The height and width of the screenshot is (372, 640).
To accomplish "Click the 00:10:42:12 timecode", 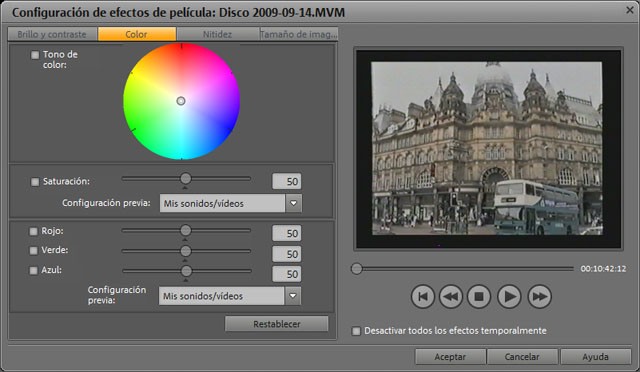I will click(603, 269).
